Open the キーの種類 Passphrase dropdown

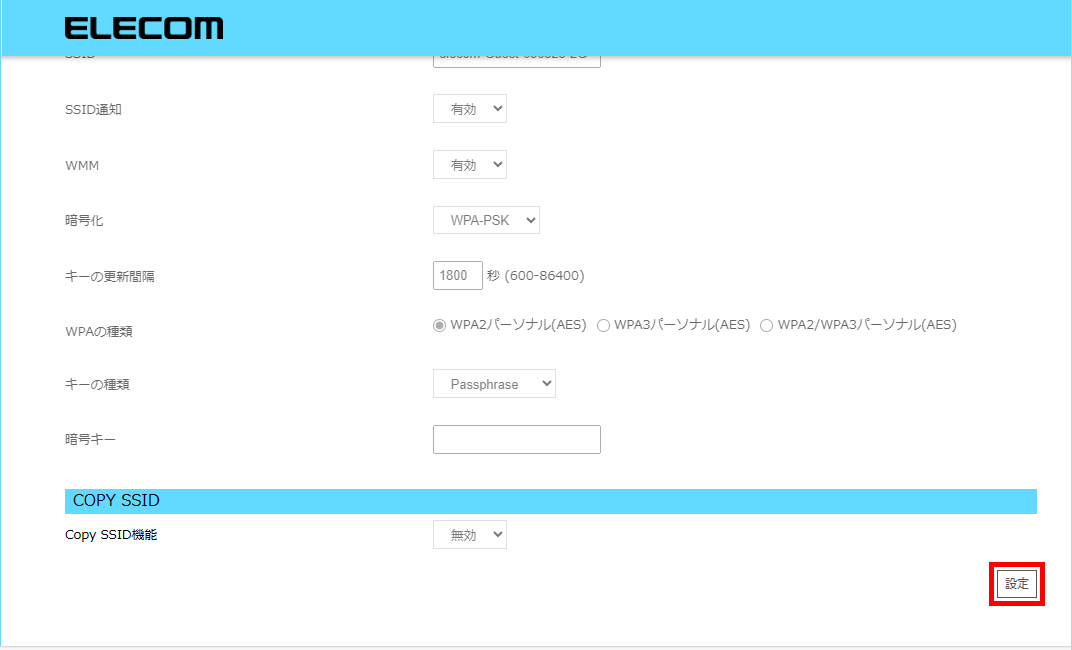[494, 383]
